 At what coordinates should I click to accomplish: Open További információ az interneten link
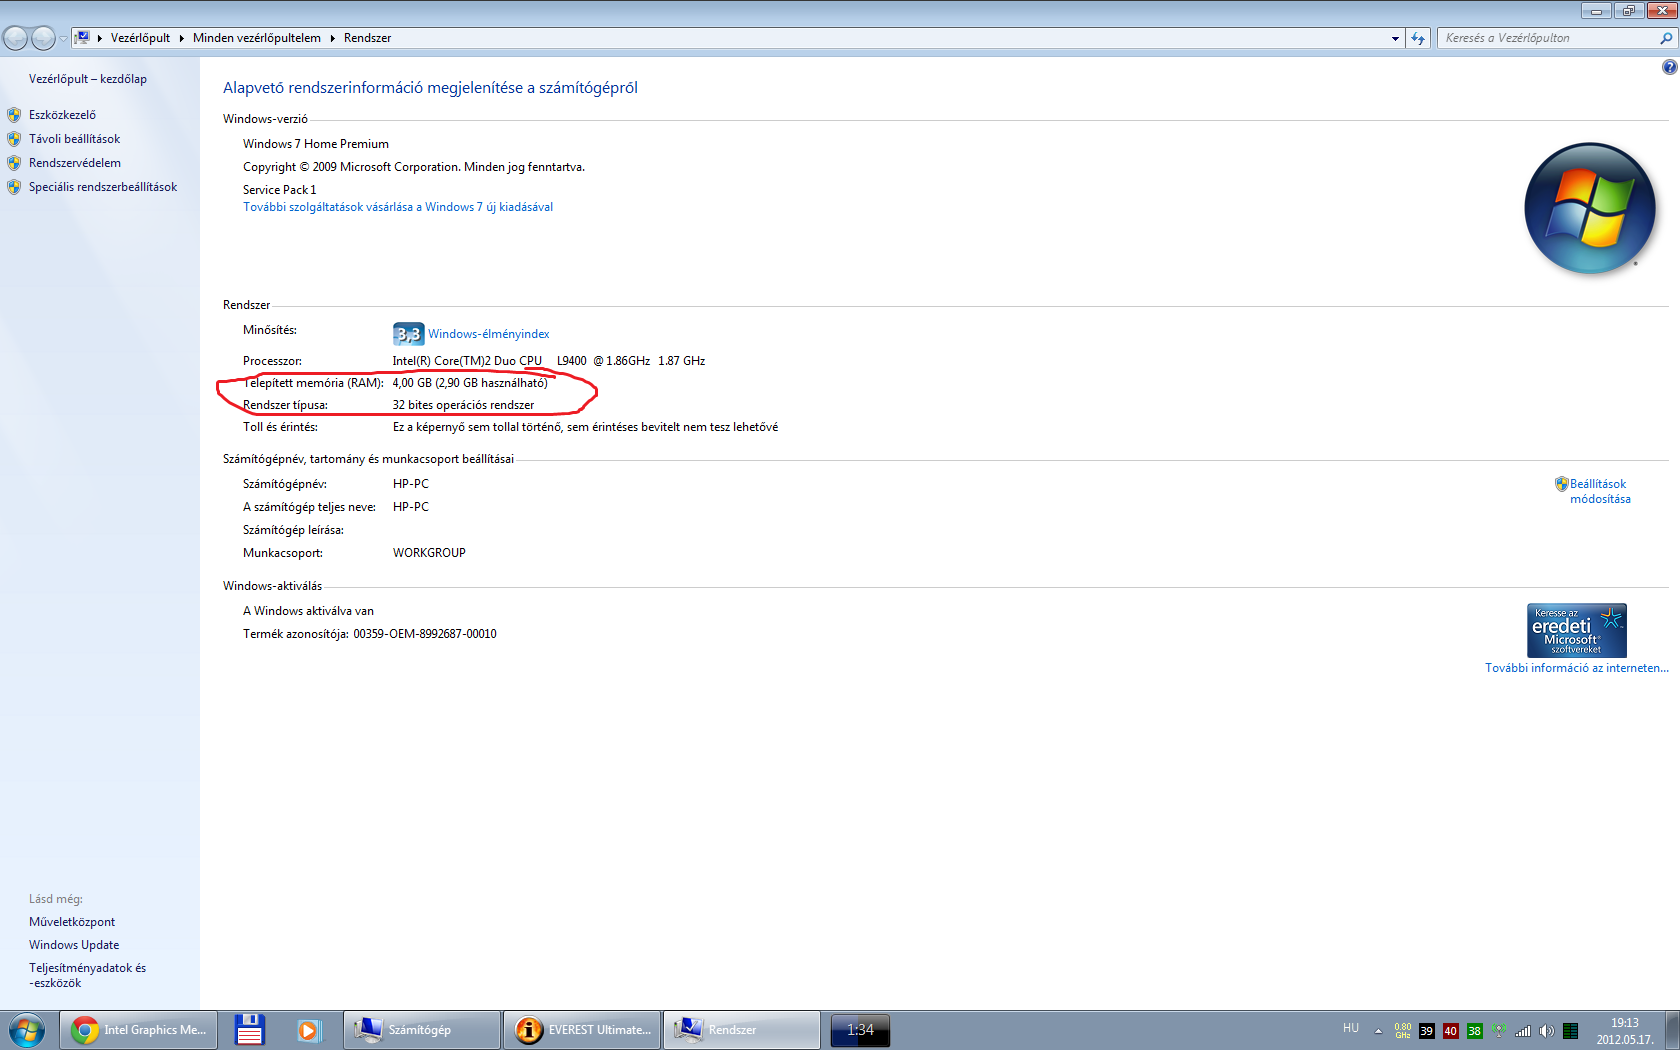tap(1576, 668)
